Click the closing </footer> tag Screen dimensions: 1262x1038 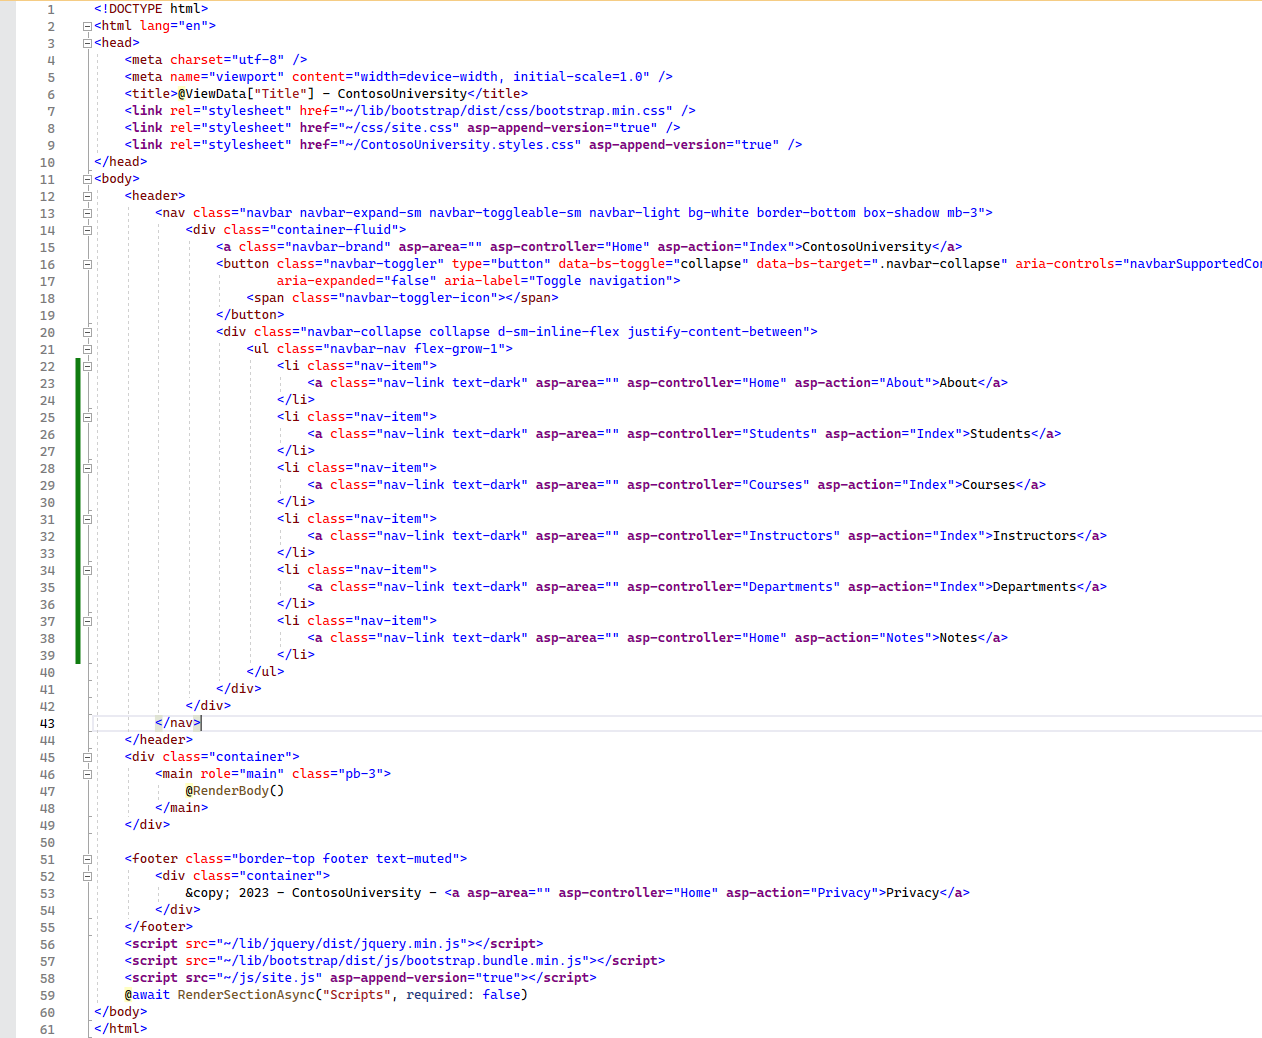[159, 927]
